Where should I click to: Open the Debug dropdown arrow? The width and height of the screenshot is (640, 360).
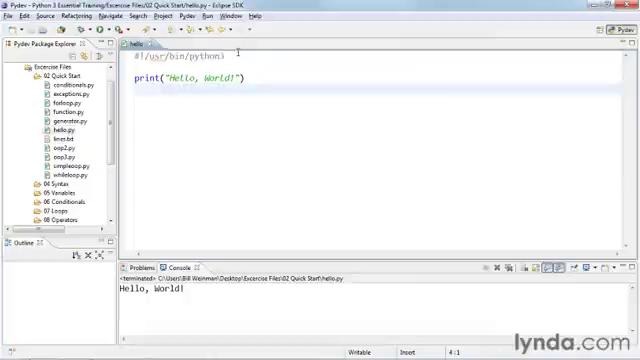[90, 30]
